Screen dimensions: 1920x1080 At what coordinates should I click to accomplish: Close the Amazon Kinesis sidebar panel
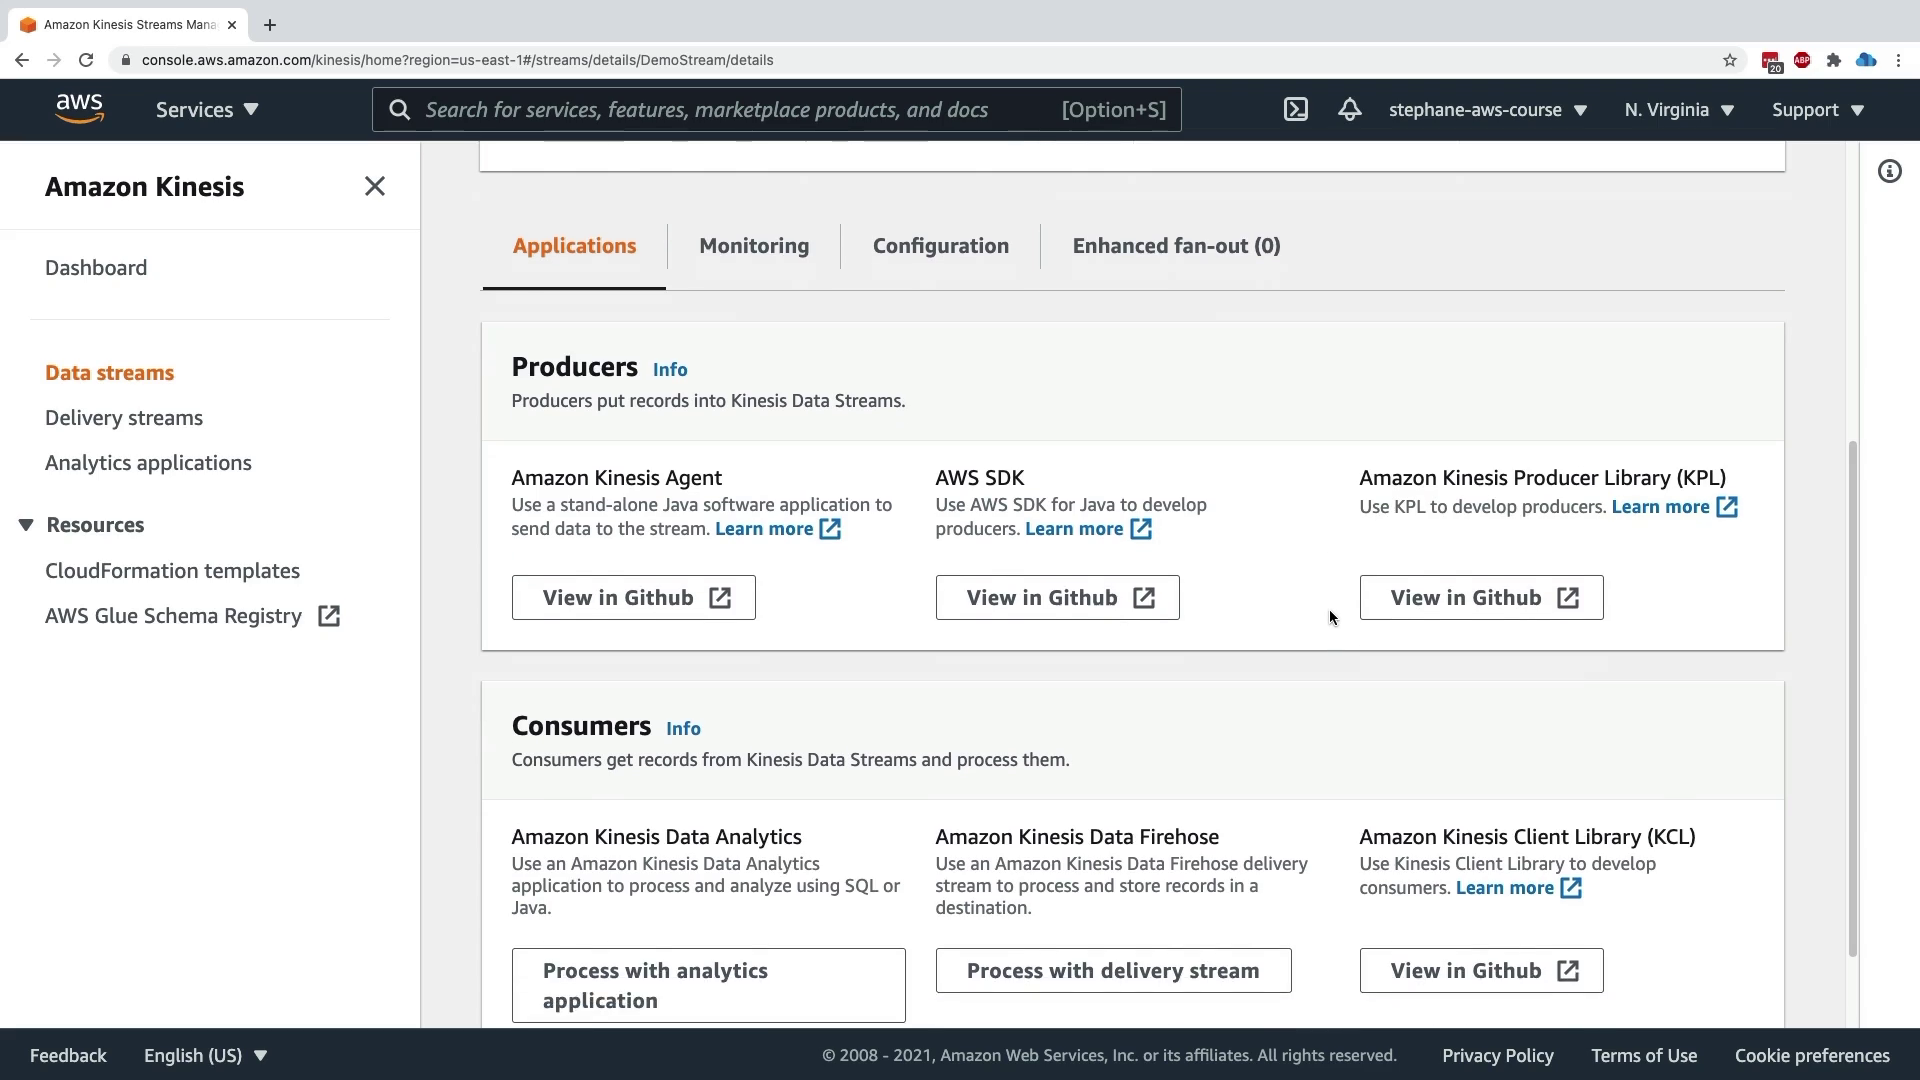(374, 187)
